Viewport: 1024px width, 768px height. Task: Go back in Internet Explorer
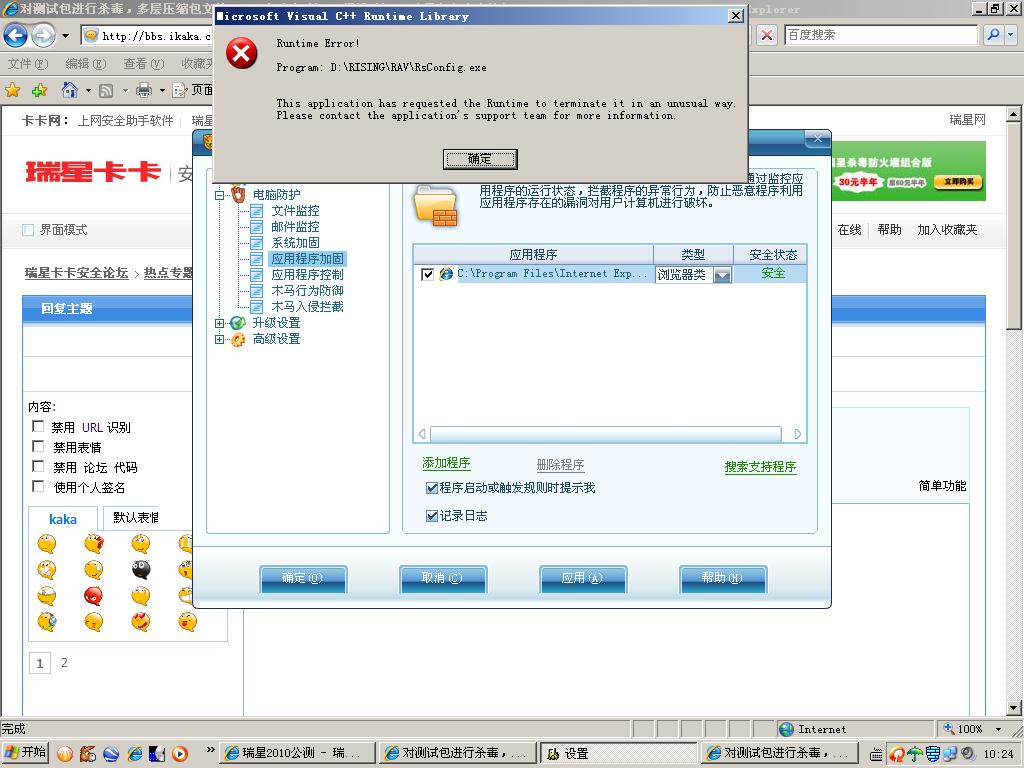[x=16, y=35]
